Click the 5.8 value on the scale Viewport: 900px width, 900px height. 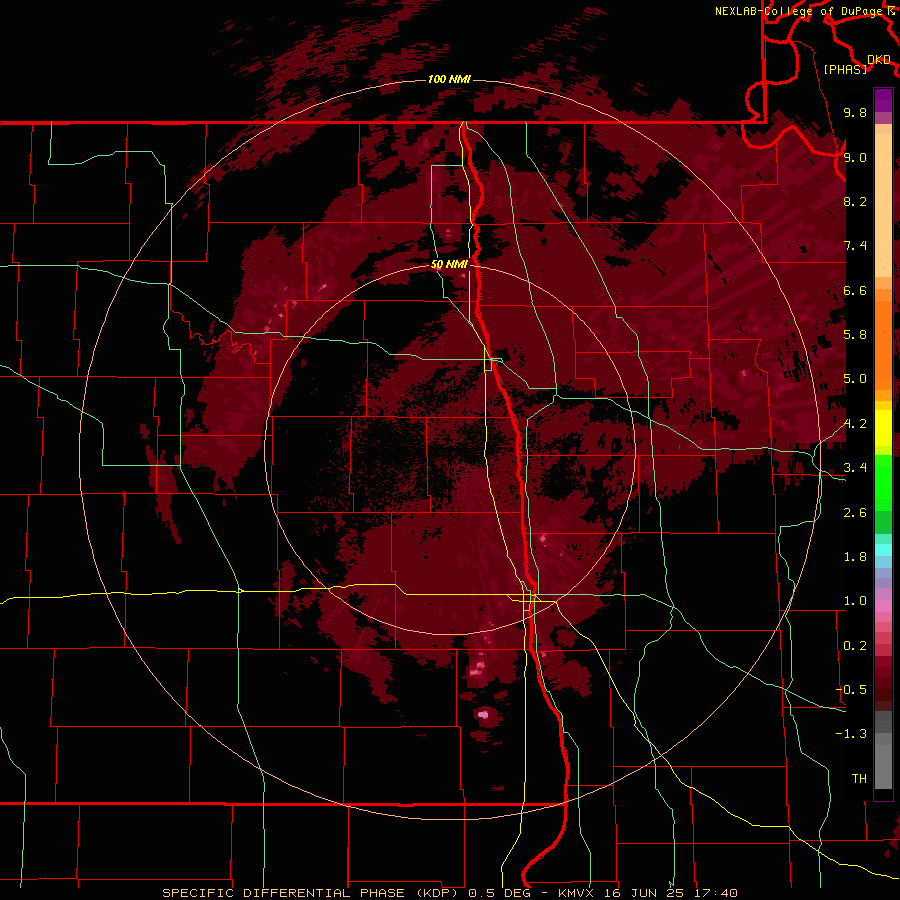coord(855,335)
